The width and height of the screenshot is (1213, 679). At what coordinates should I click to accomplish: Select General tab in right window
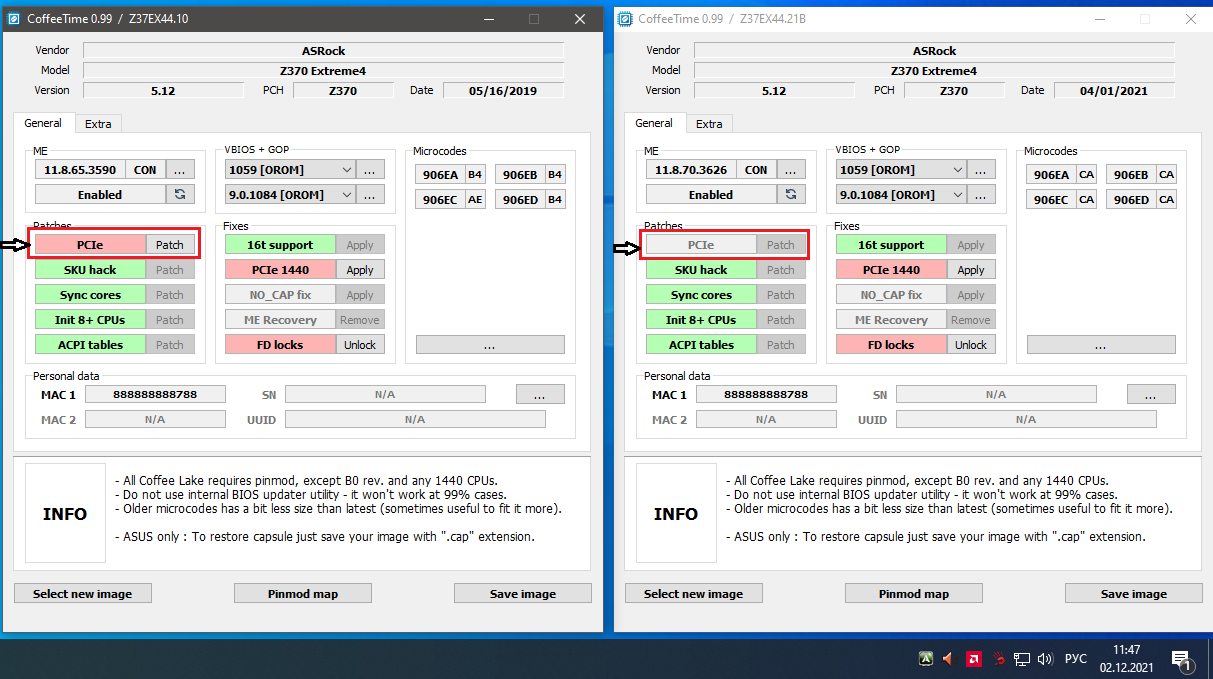tap(654, 123)
